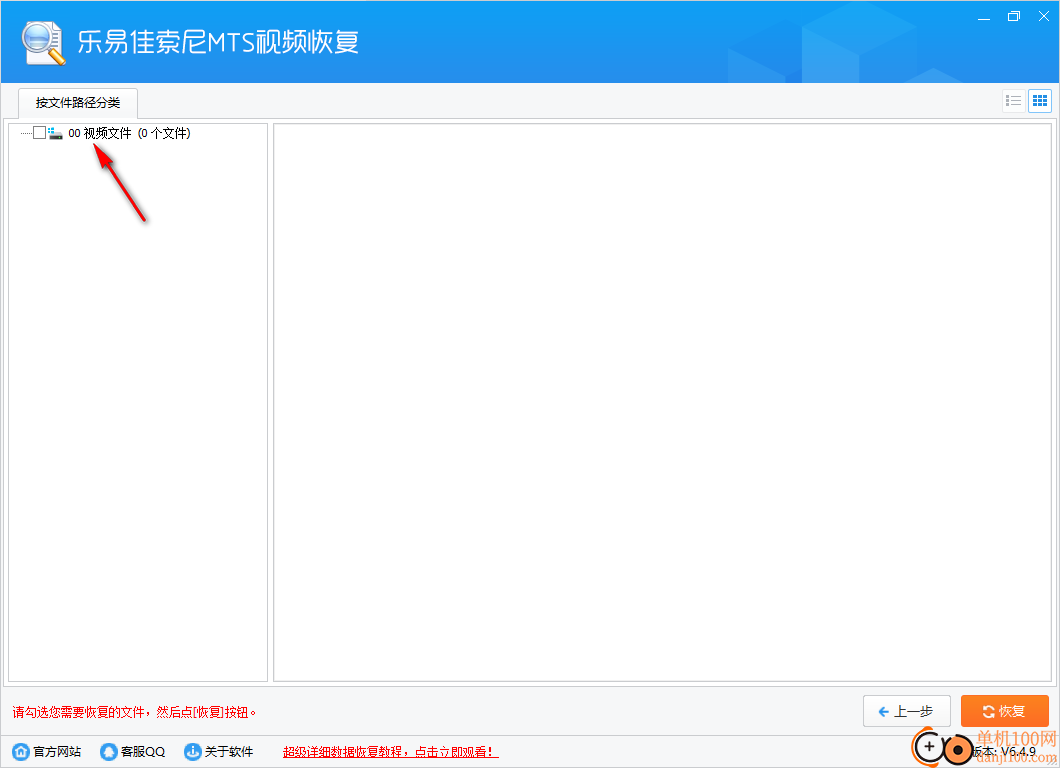Open the 官方网站 link
This screenshot has height=768, width=1060.
pyautogui.click(x=57, y=752)
